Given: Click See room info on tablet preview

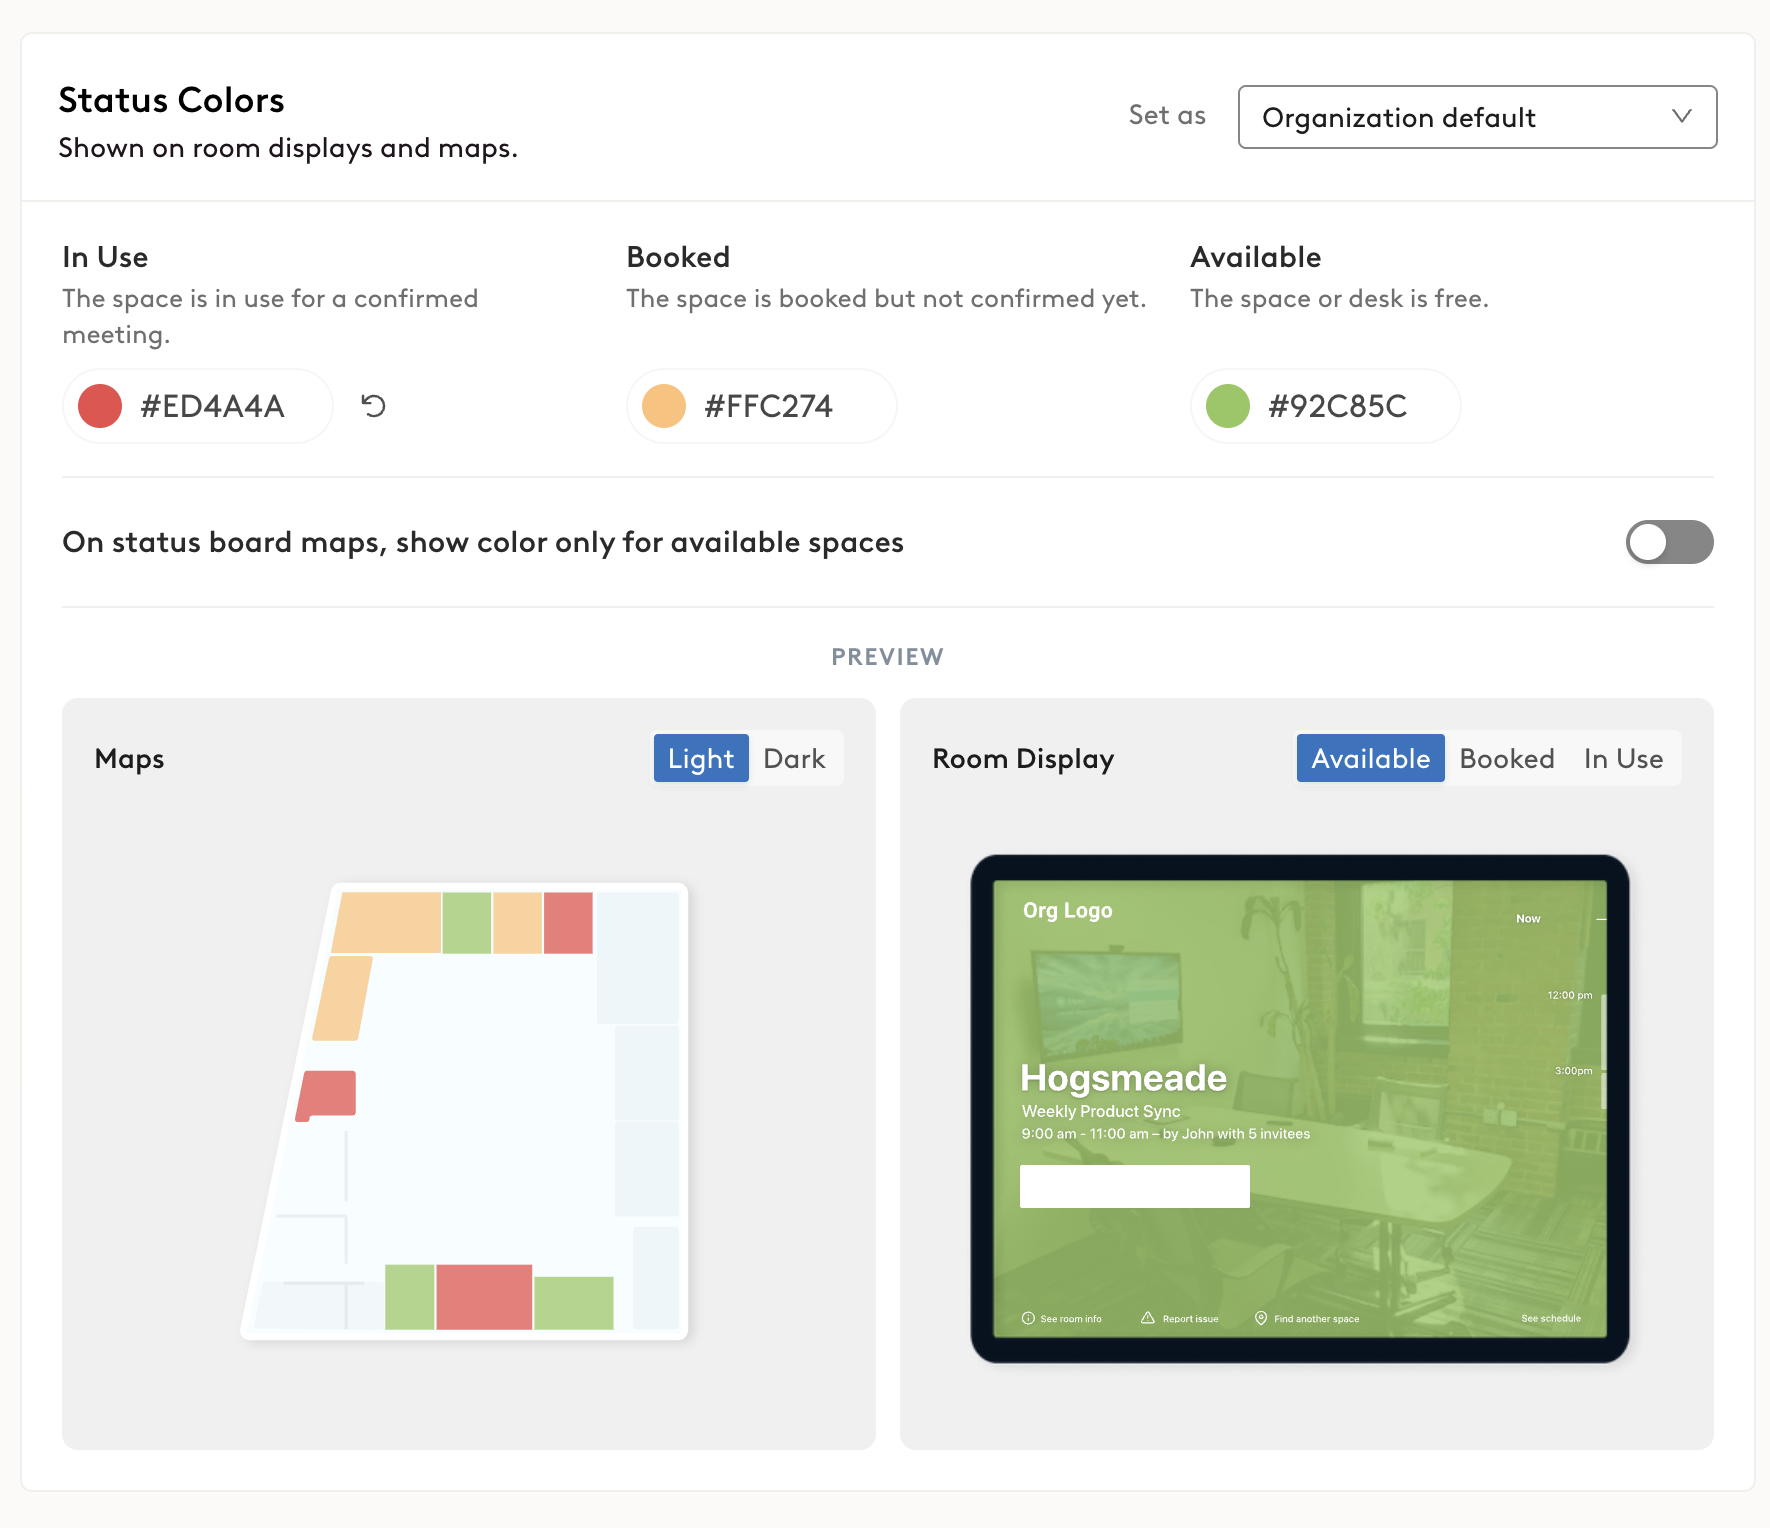Looking at the screenshot, I should (x=1062, y=1318).
